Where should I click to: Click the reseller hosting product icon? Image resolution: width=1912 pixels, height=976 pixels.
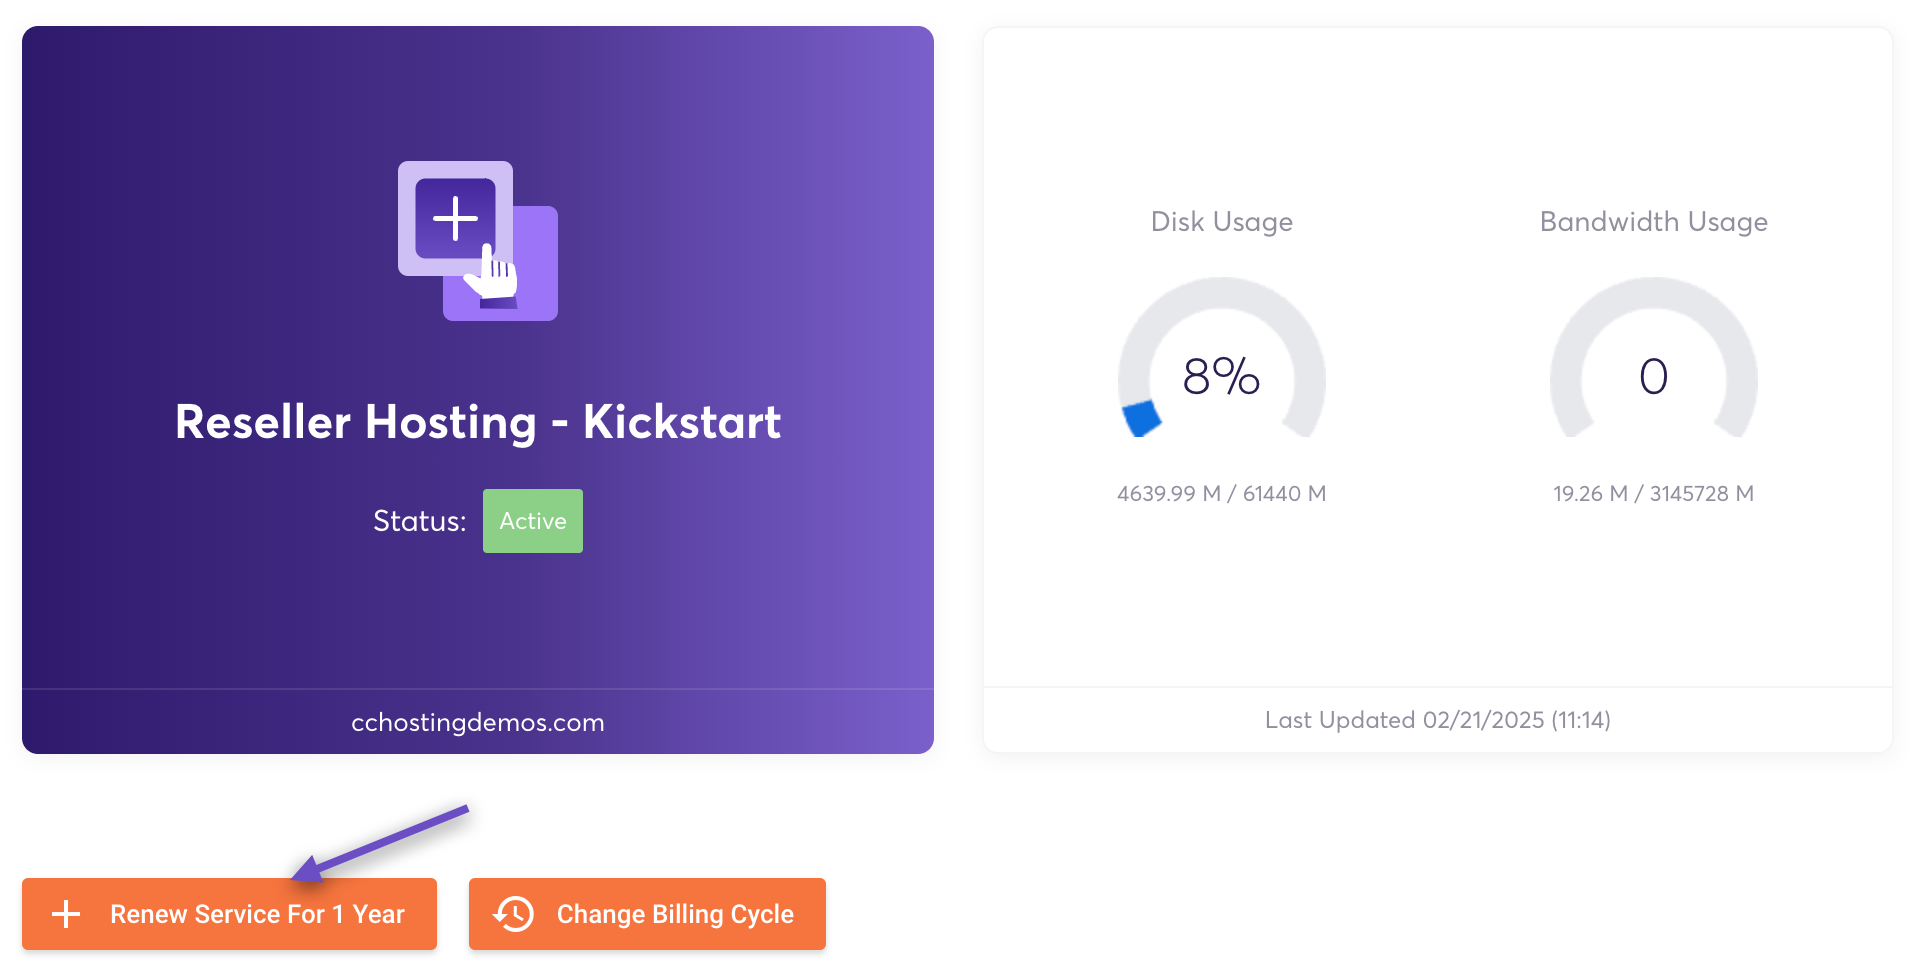point(477,241)
